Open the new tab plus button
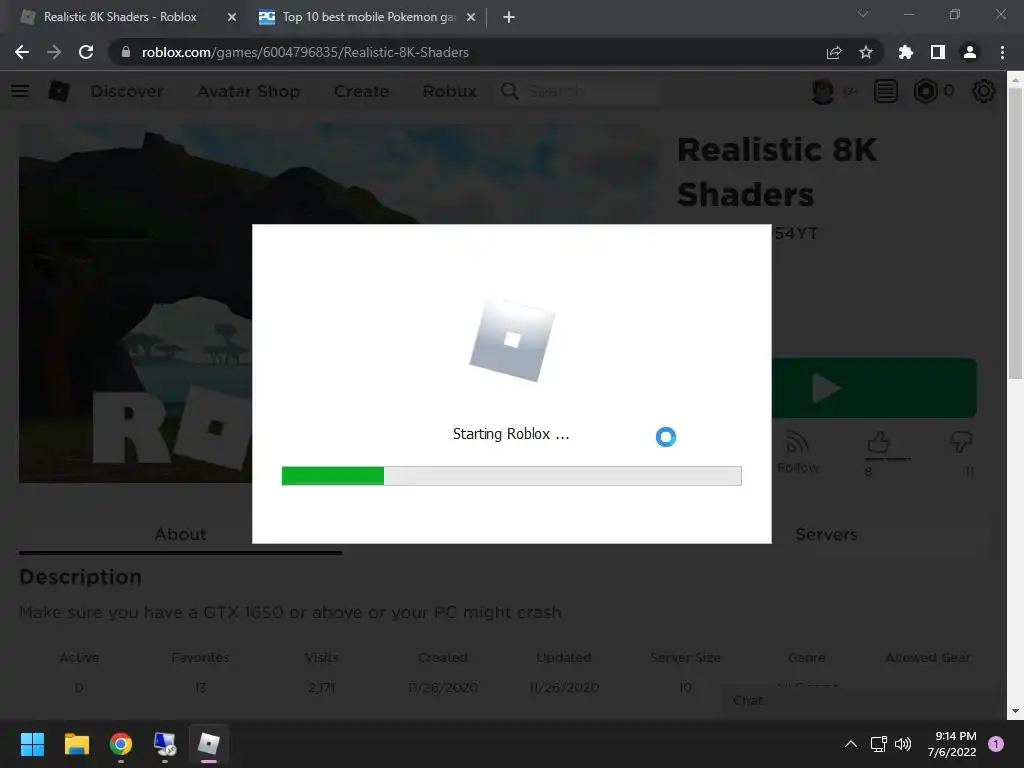The height and width of the screenshot is (768, 1024). pyautogui.click(x=509, y=18)
